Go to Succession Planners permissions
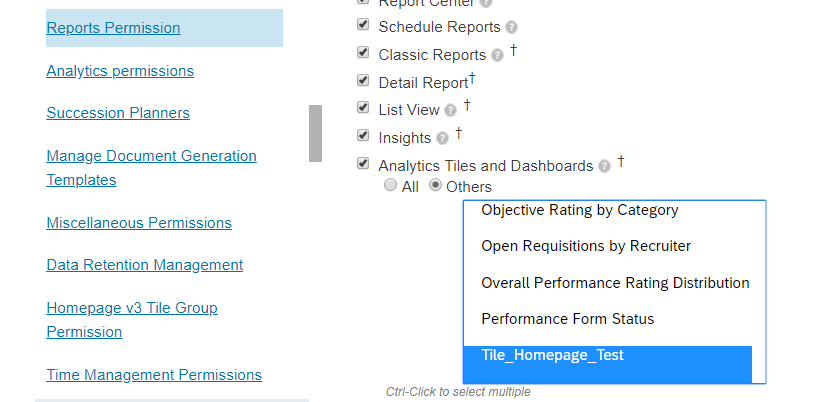 pos(118,113)
